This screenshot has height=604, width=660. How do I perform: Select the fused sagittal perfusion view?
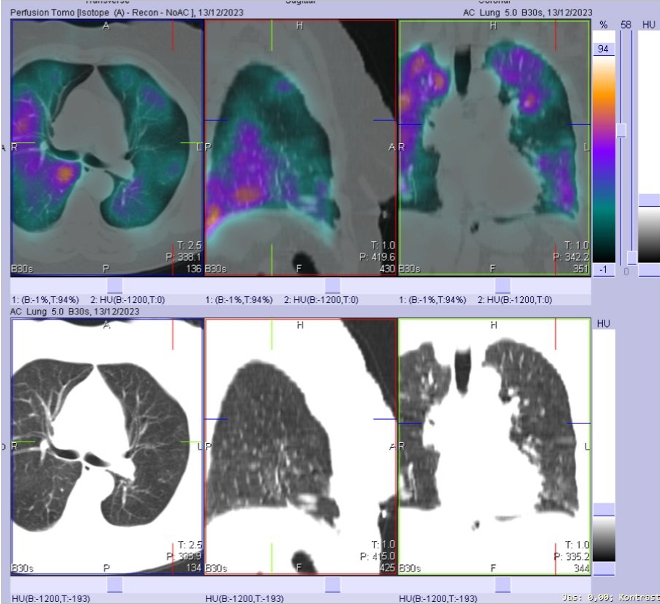click(301, 148)
